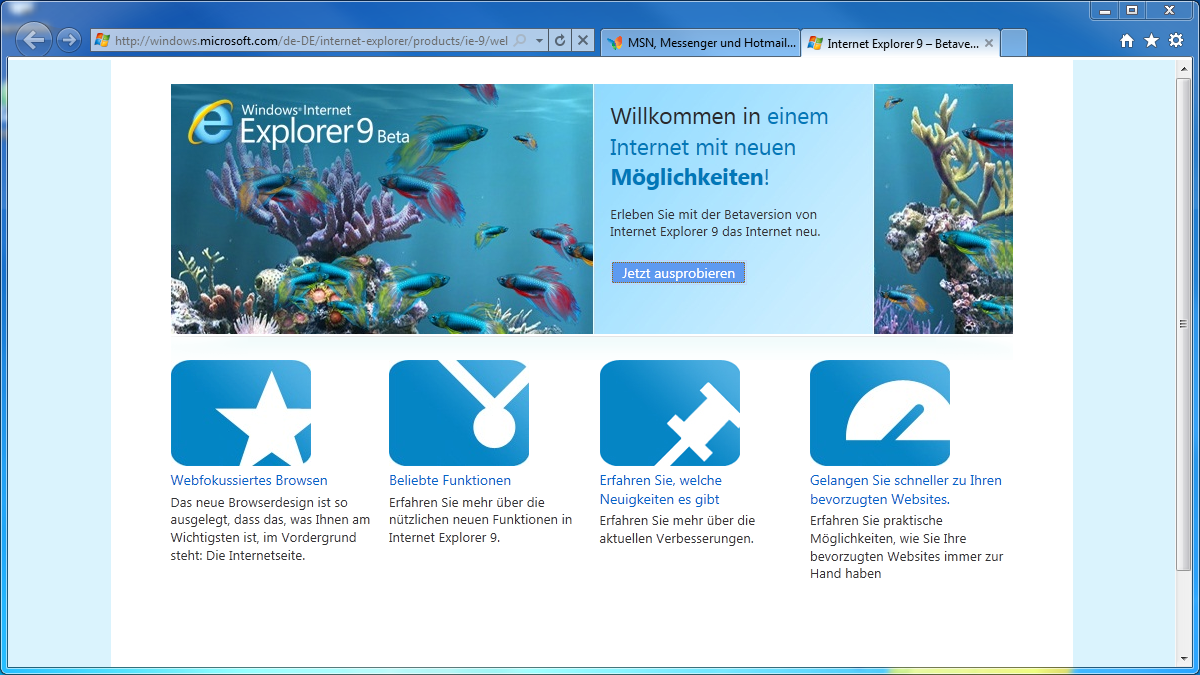The height and width of the screenshot is (675, 1200).
Task: Stop loading with the X icon
Action: tap(584, 41)
